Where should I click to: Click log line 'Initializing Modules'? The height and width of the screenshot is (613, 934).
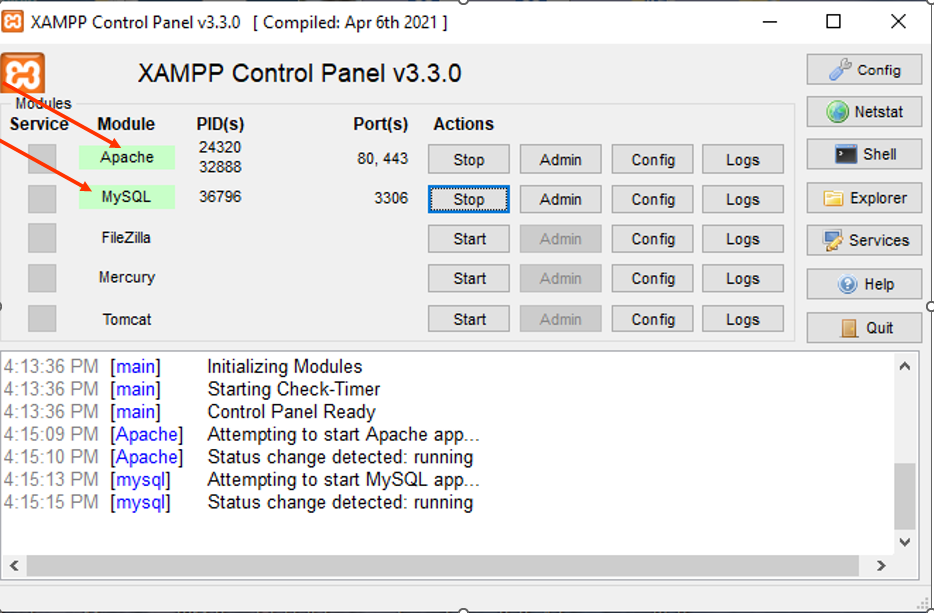click(285, 366)
